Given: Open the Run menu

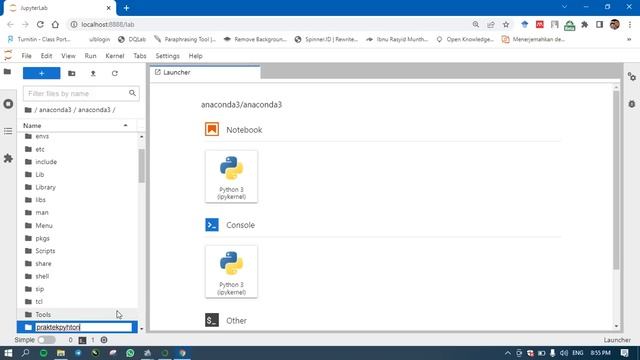Looking at the screenshot, I should pos(90,56).
